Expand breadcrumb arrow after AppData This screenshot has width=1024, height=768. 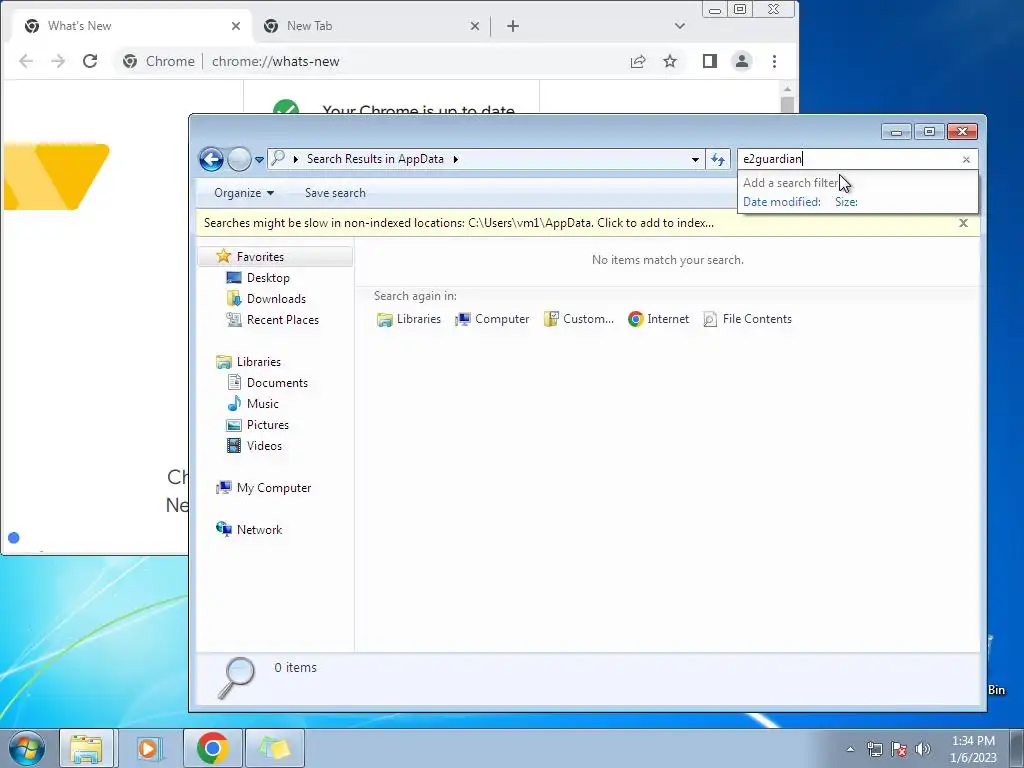[456, 159]
